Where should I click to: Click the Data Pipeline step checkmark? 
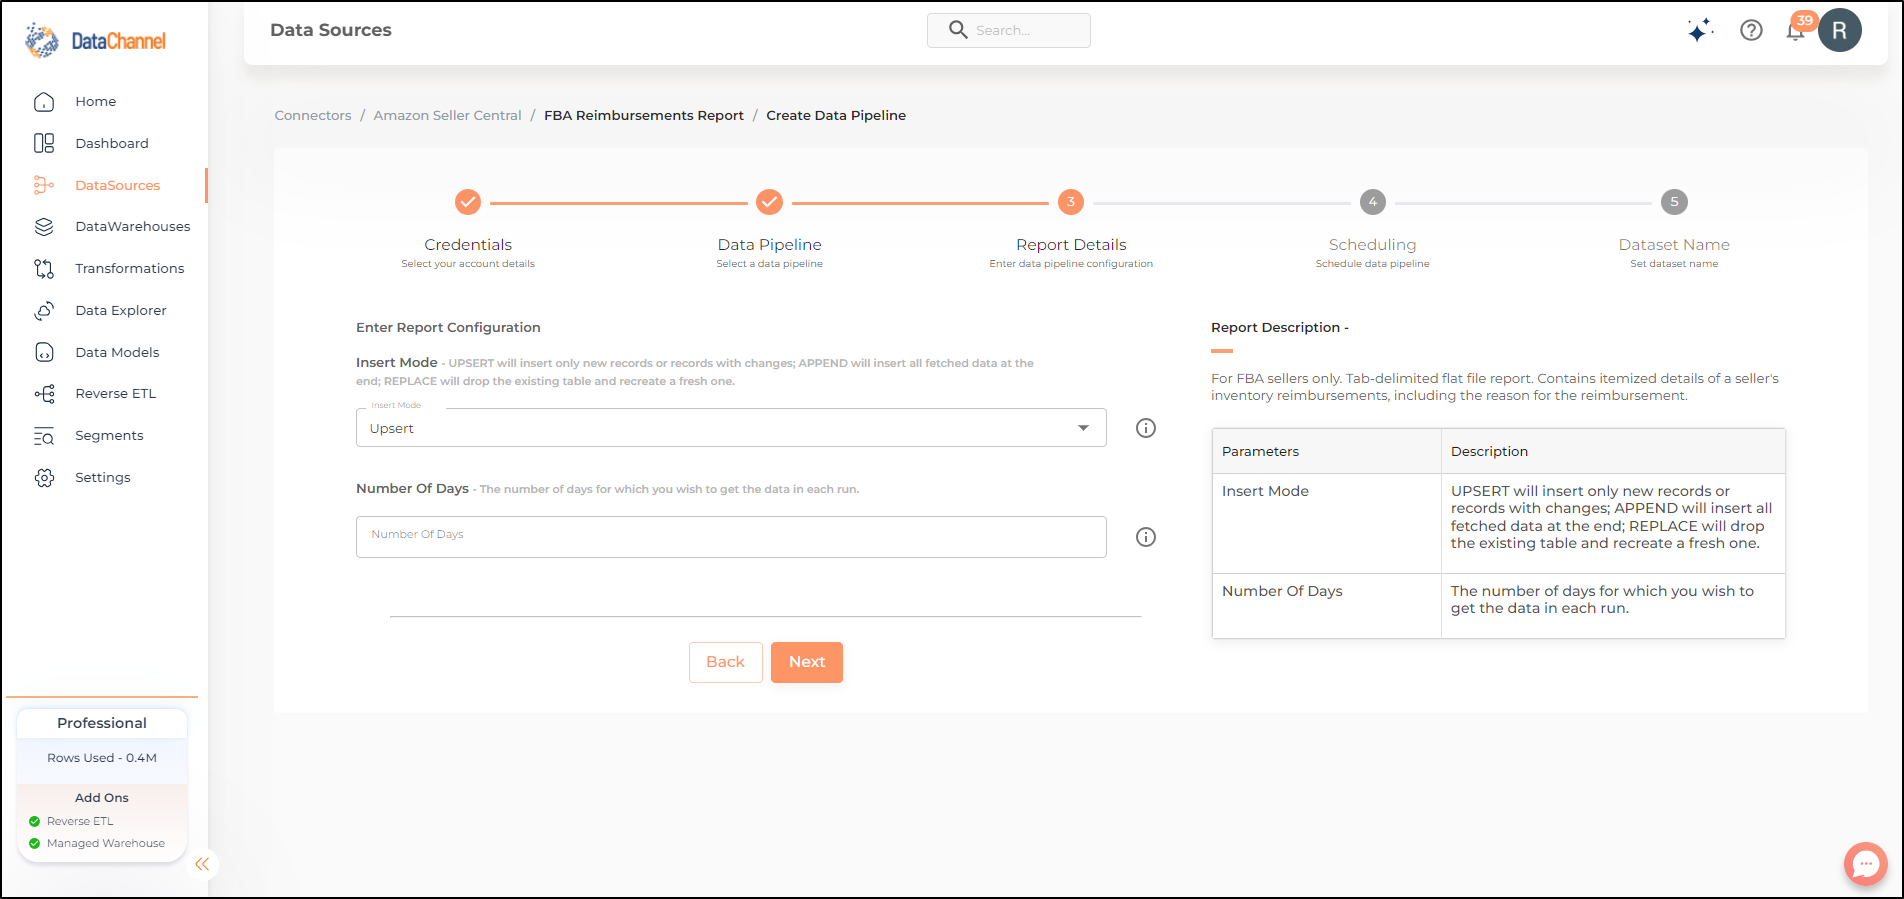[x=769, y=202]
